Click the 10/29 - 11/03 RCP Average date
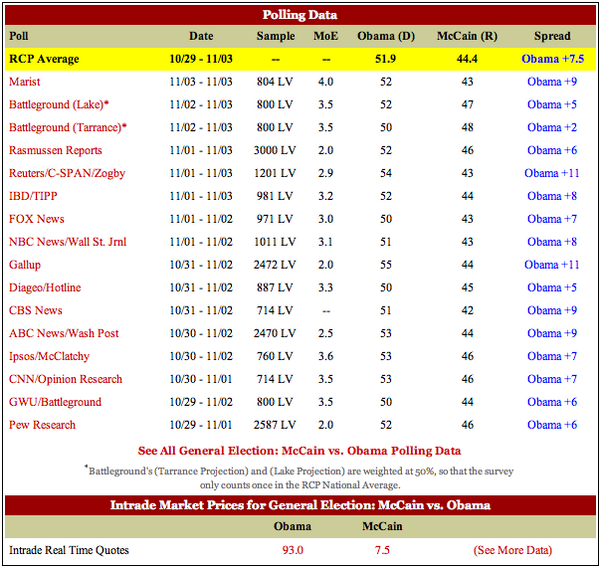Viewport: 600px width, 567px height. pos(201,59)
